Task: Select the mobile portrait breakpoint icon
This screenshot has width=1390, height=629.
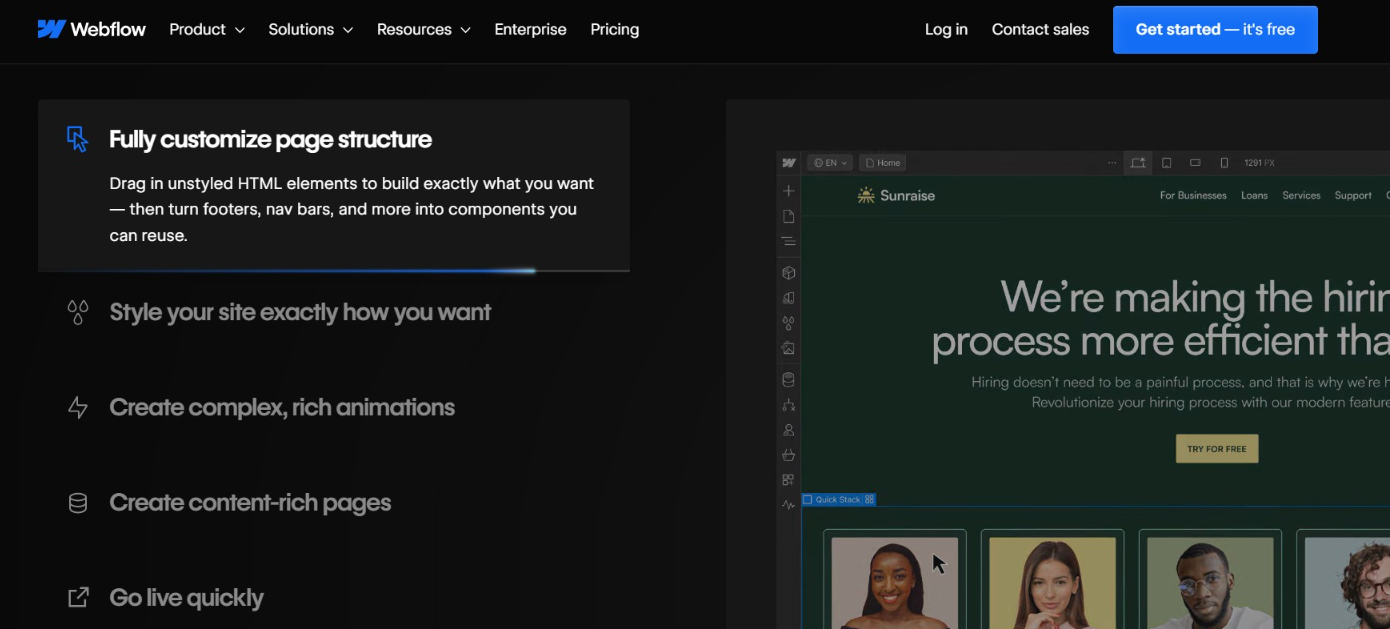Action: pyautogui.click(x=1224, y=163)
